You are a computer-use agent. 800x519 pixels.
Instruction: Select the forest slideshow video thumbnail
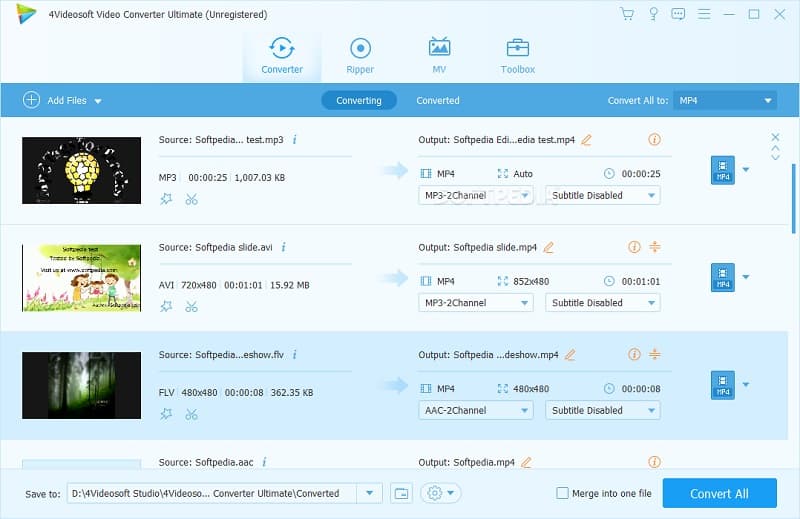pos(81,385)
